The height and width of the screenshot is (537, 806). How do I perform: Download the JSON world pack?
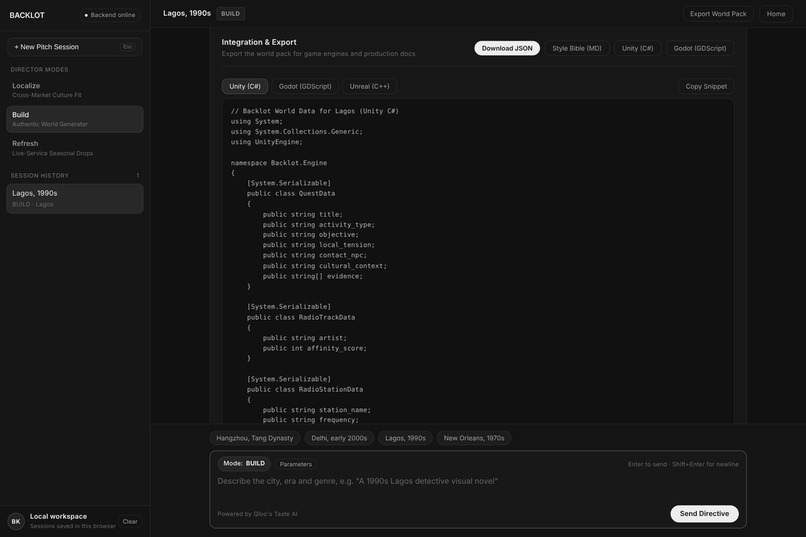tap(507, 48)
